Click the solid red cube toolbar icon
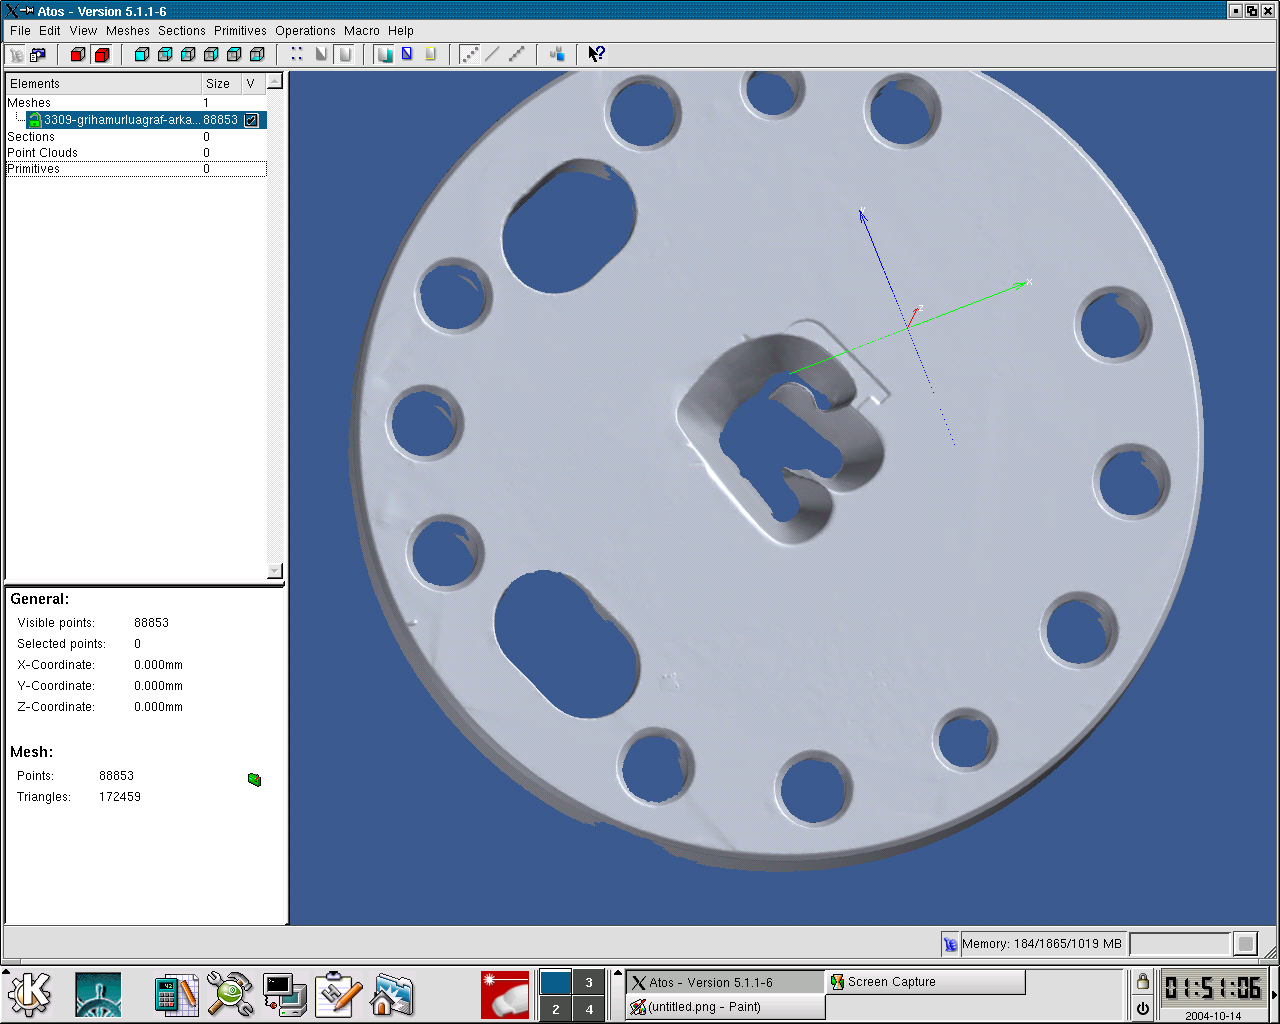This screenshot has height=1024, width=1280. [101, 54]
